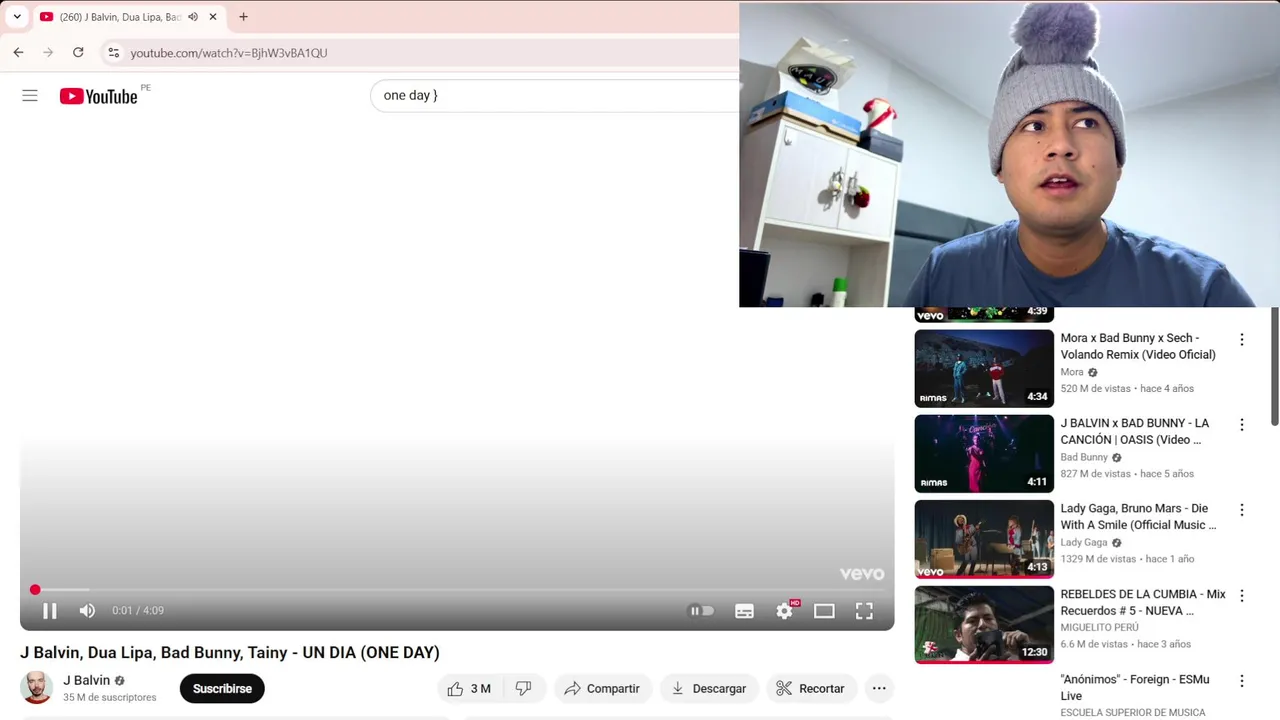Screen dimensions: 1280x720
Task: Close the J Balvin YouTube tab
Action: [213, 17]
